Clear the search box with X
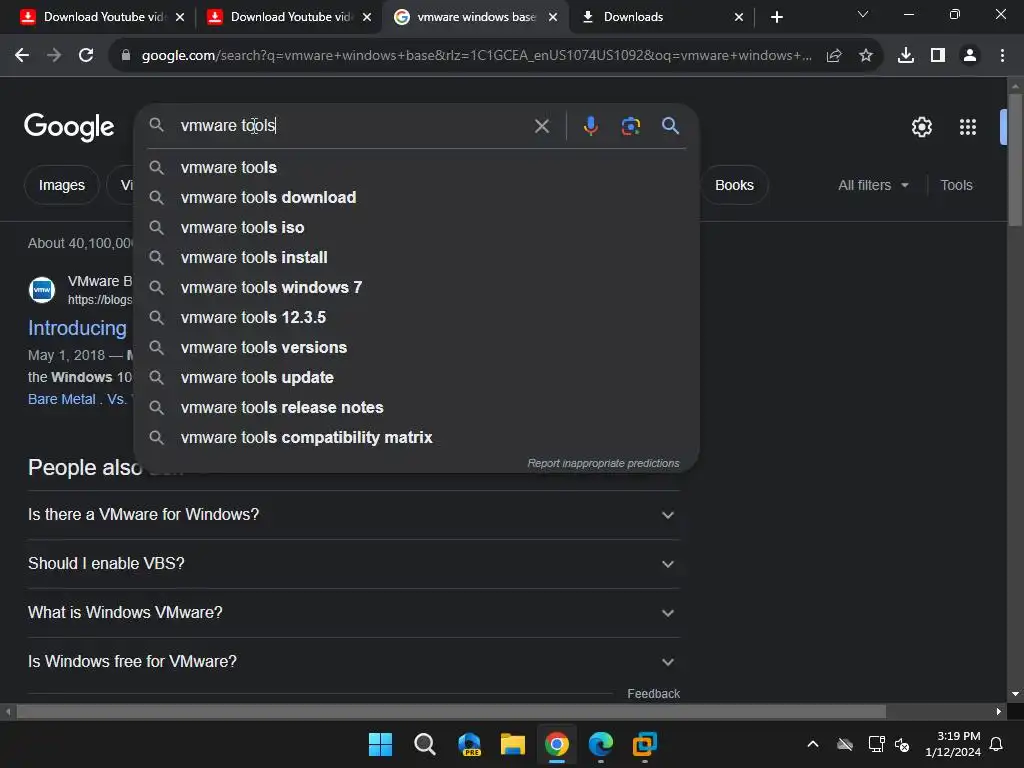Viewport: 1024px width, 768px height. 541,125
